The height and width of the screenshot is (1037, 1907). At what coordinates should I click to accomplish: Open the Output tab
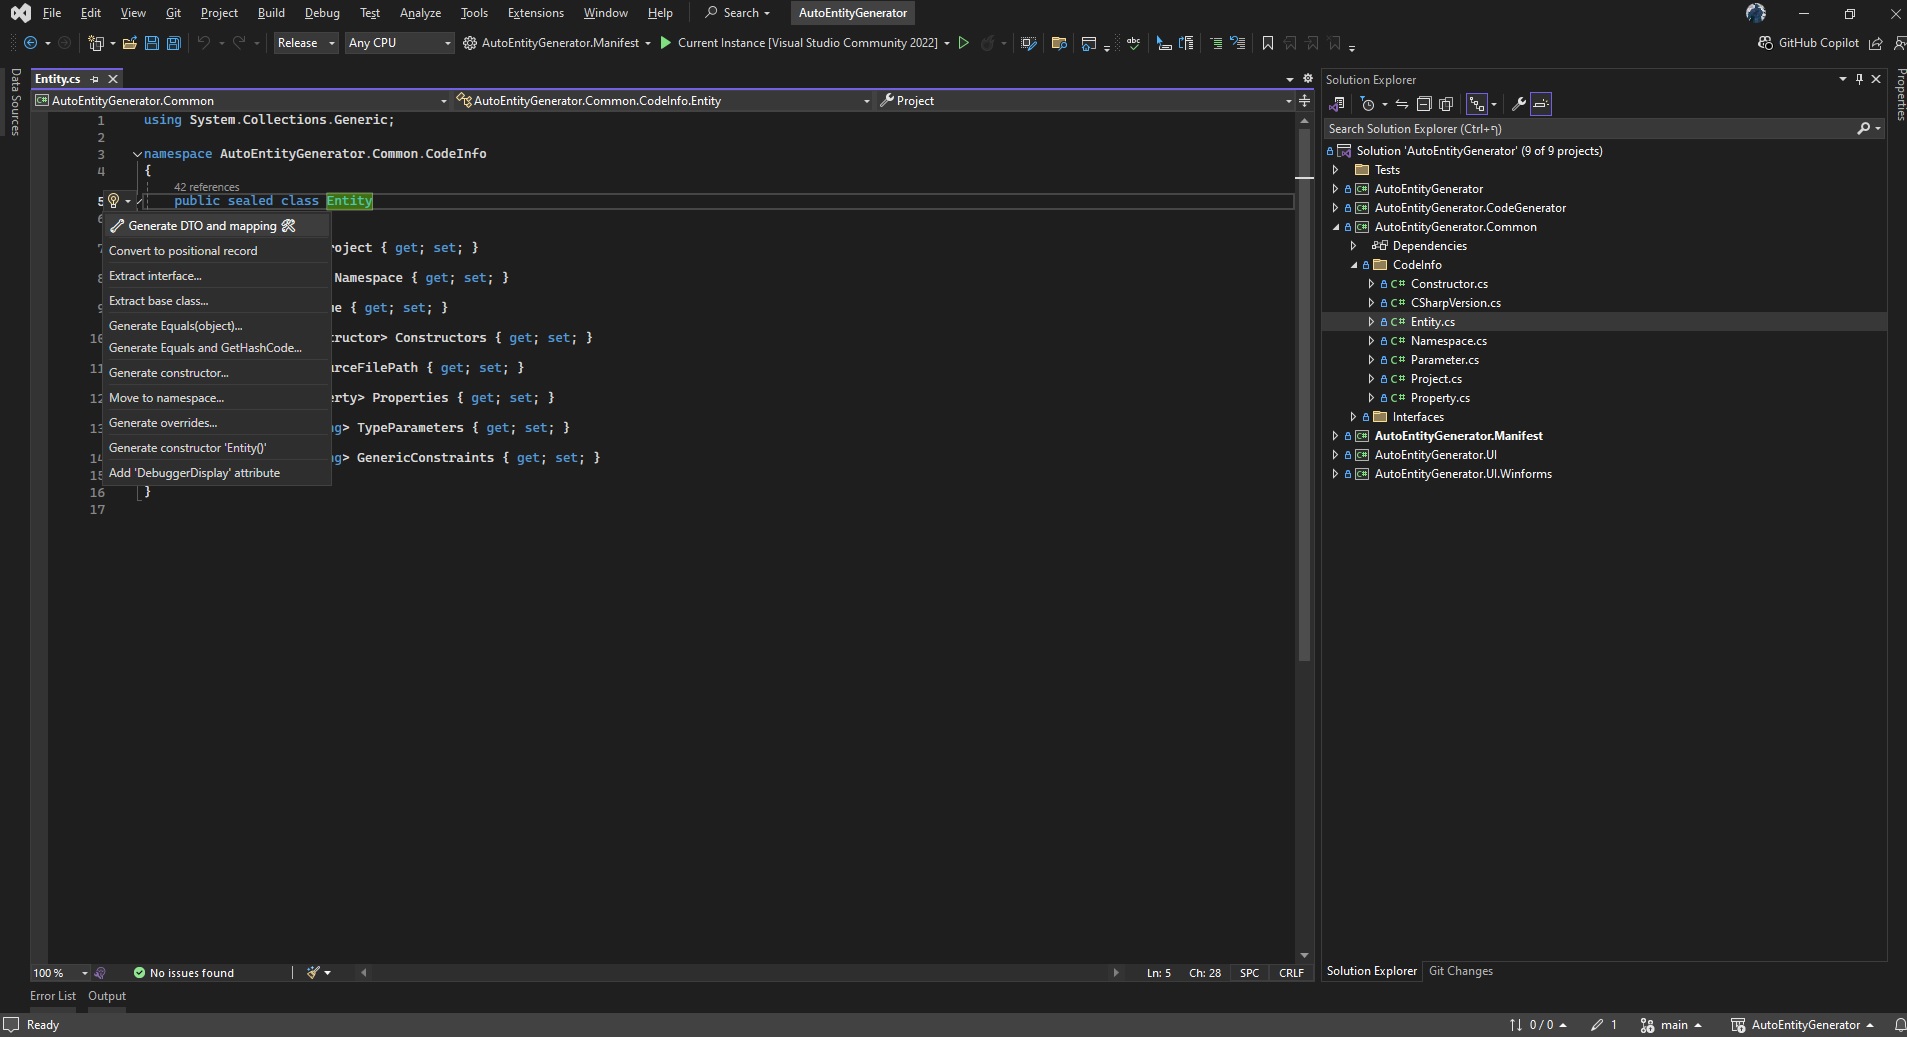tap(107, 996)
